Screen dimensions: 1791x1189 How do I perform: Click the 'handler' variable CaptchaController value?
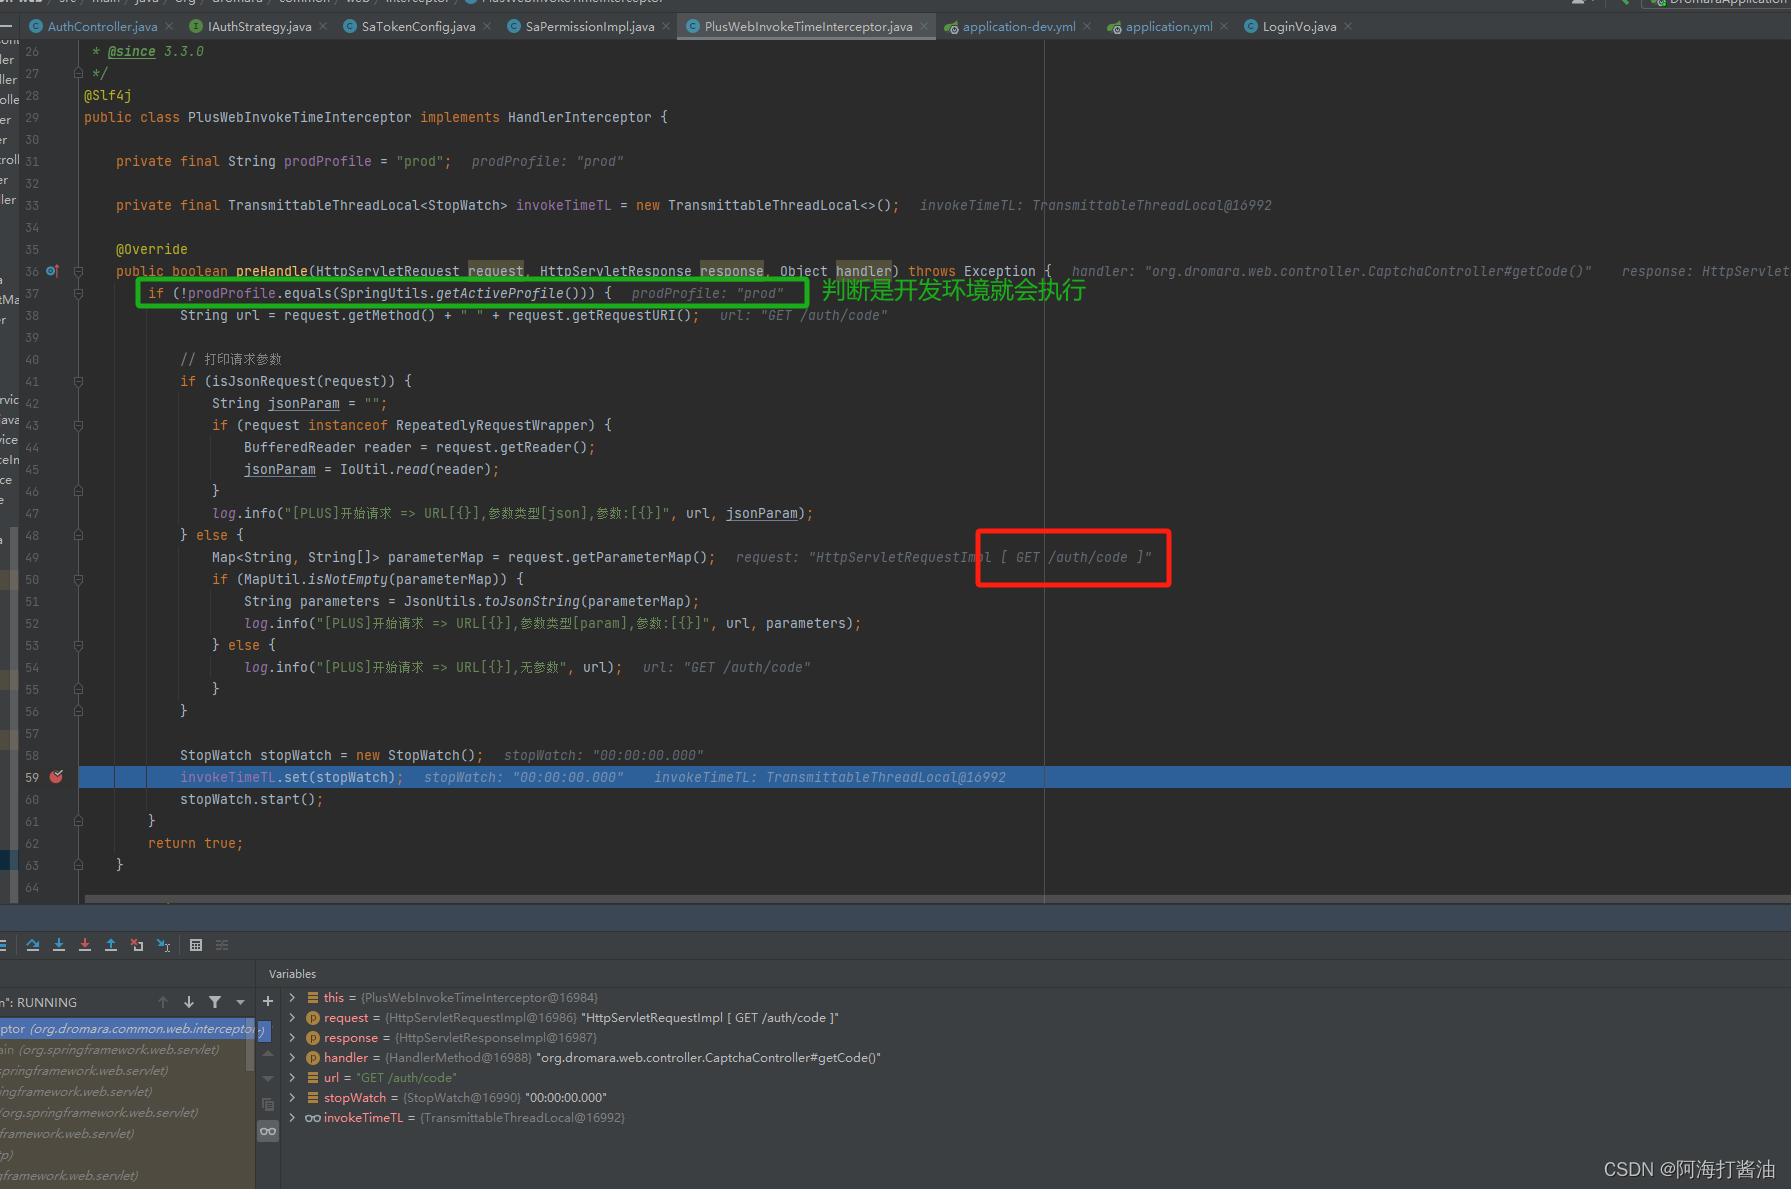click(x=708, y=1058)
